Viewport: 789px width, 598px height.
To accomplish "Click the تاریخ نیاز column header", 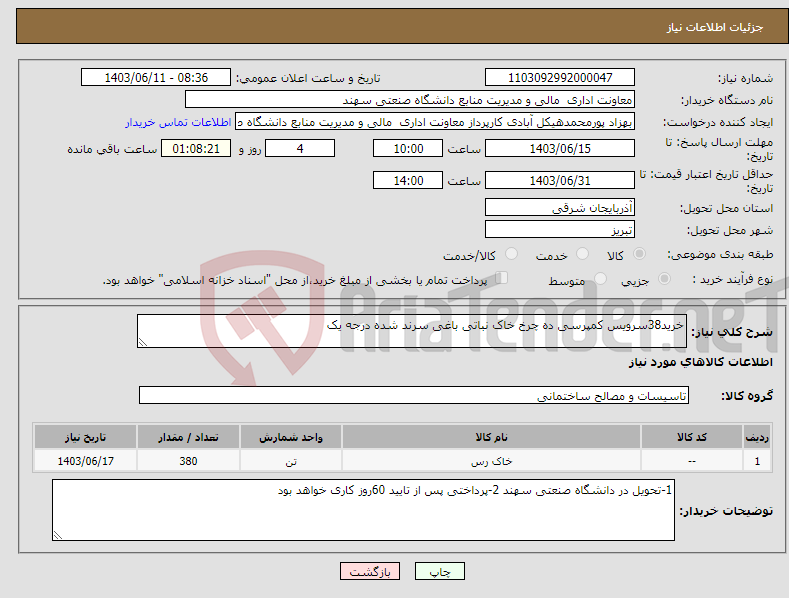I will point(86,437).
